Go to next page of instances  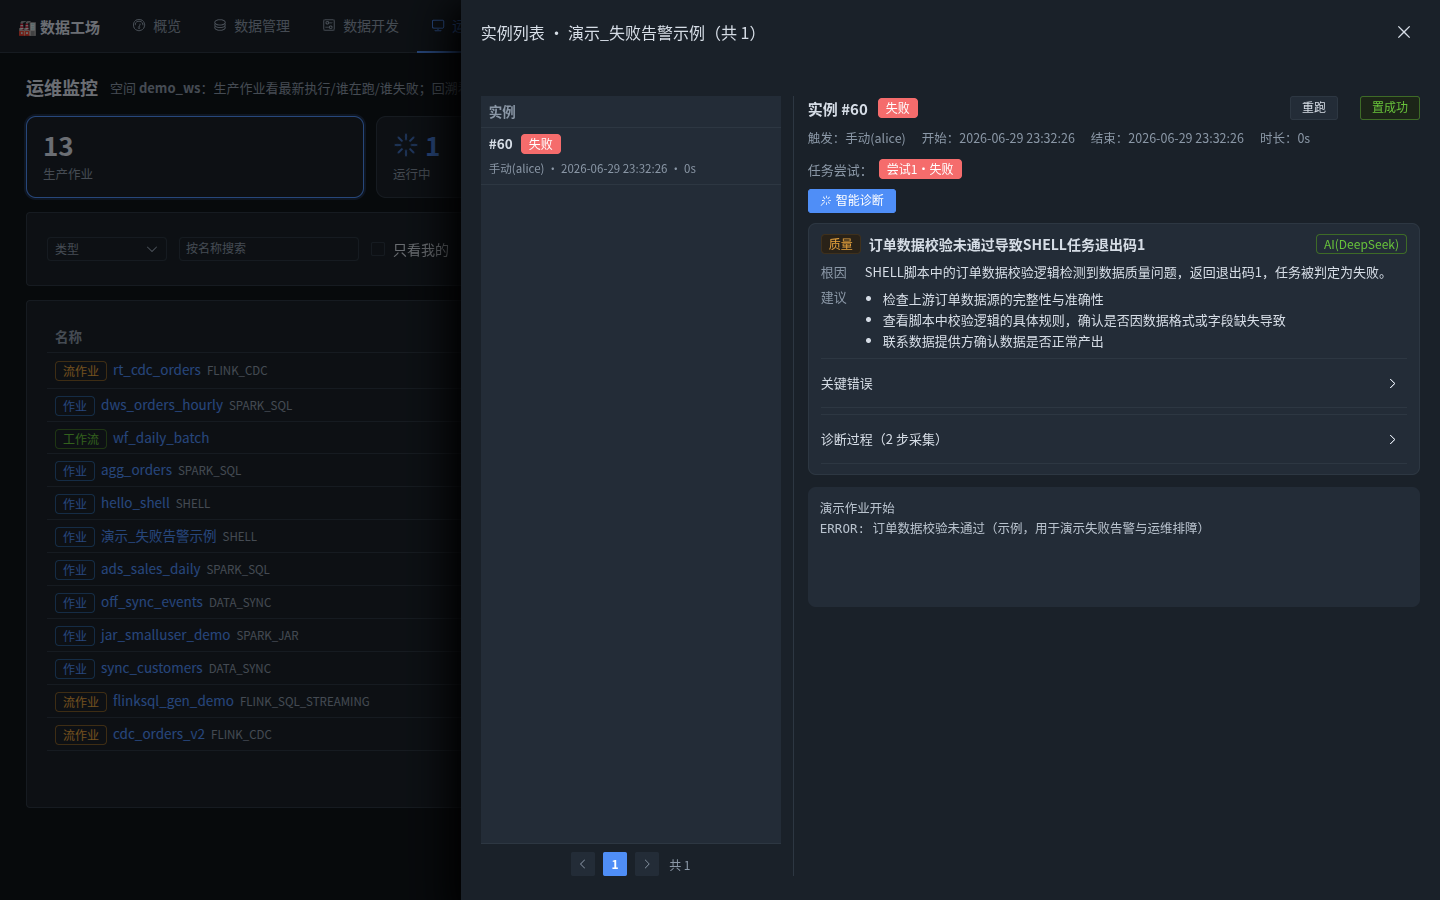tap(647, 864)
